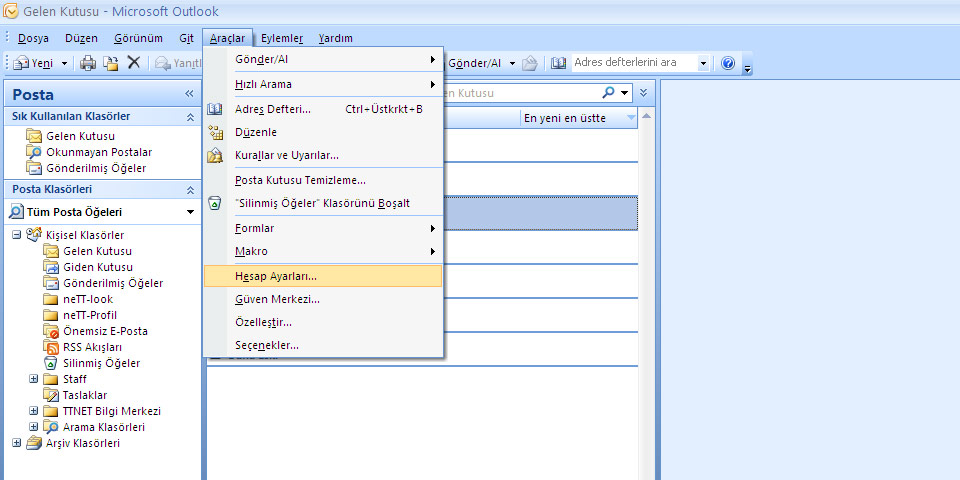
Task: Expand the Staff folder node
Action: pyautogui.click(x=34, y=379)
